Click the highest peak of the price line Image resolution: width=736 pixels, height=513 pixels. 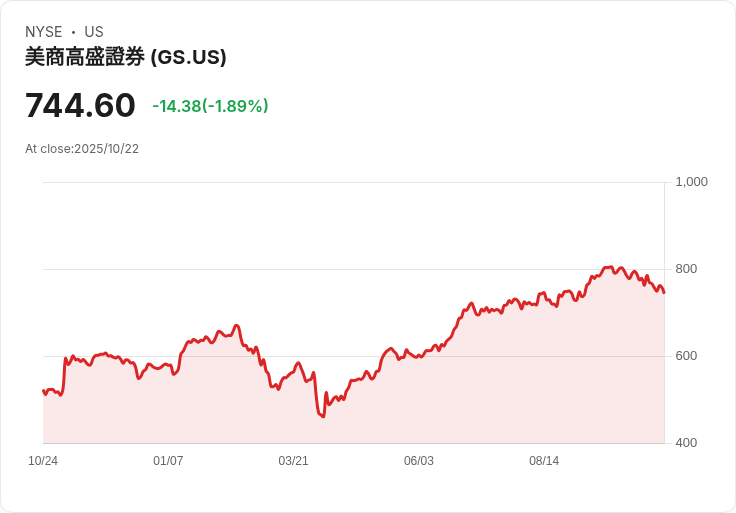coord(609,267)
